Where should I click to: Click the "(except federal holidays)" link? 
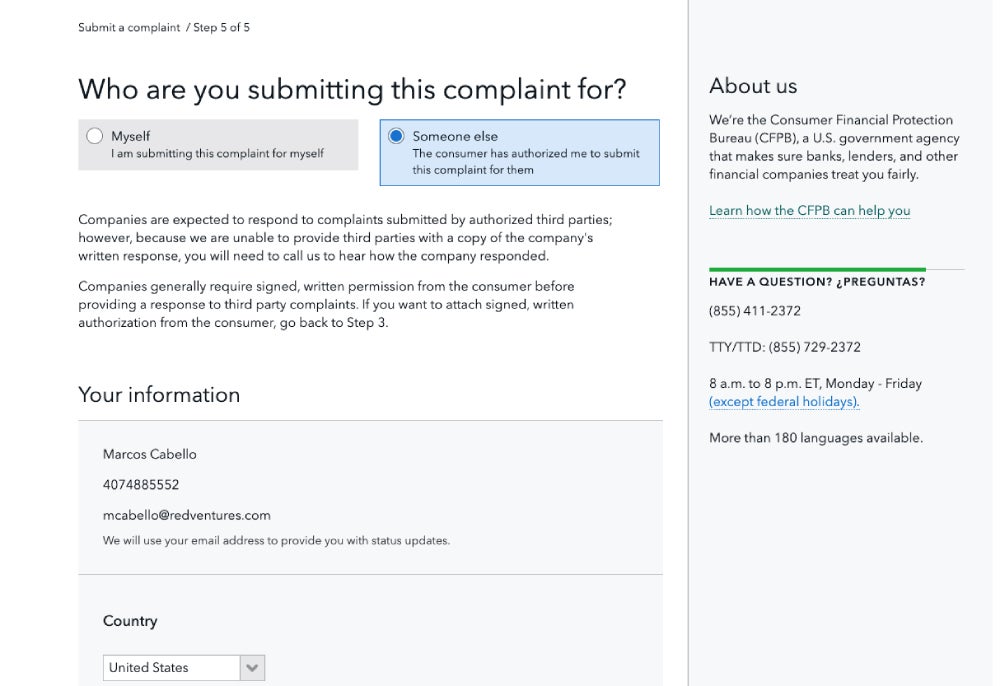click(784, 402)
